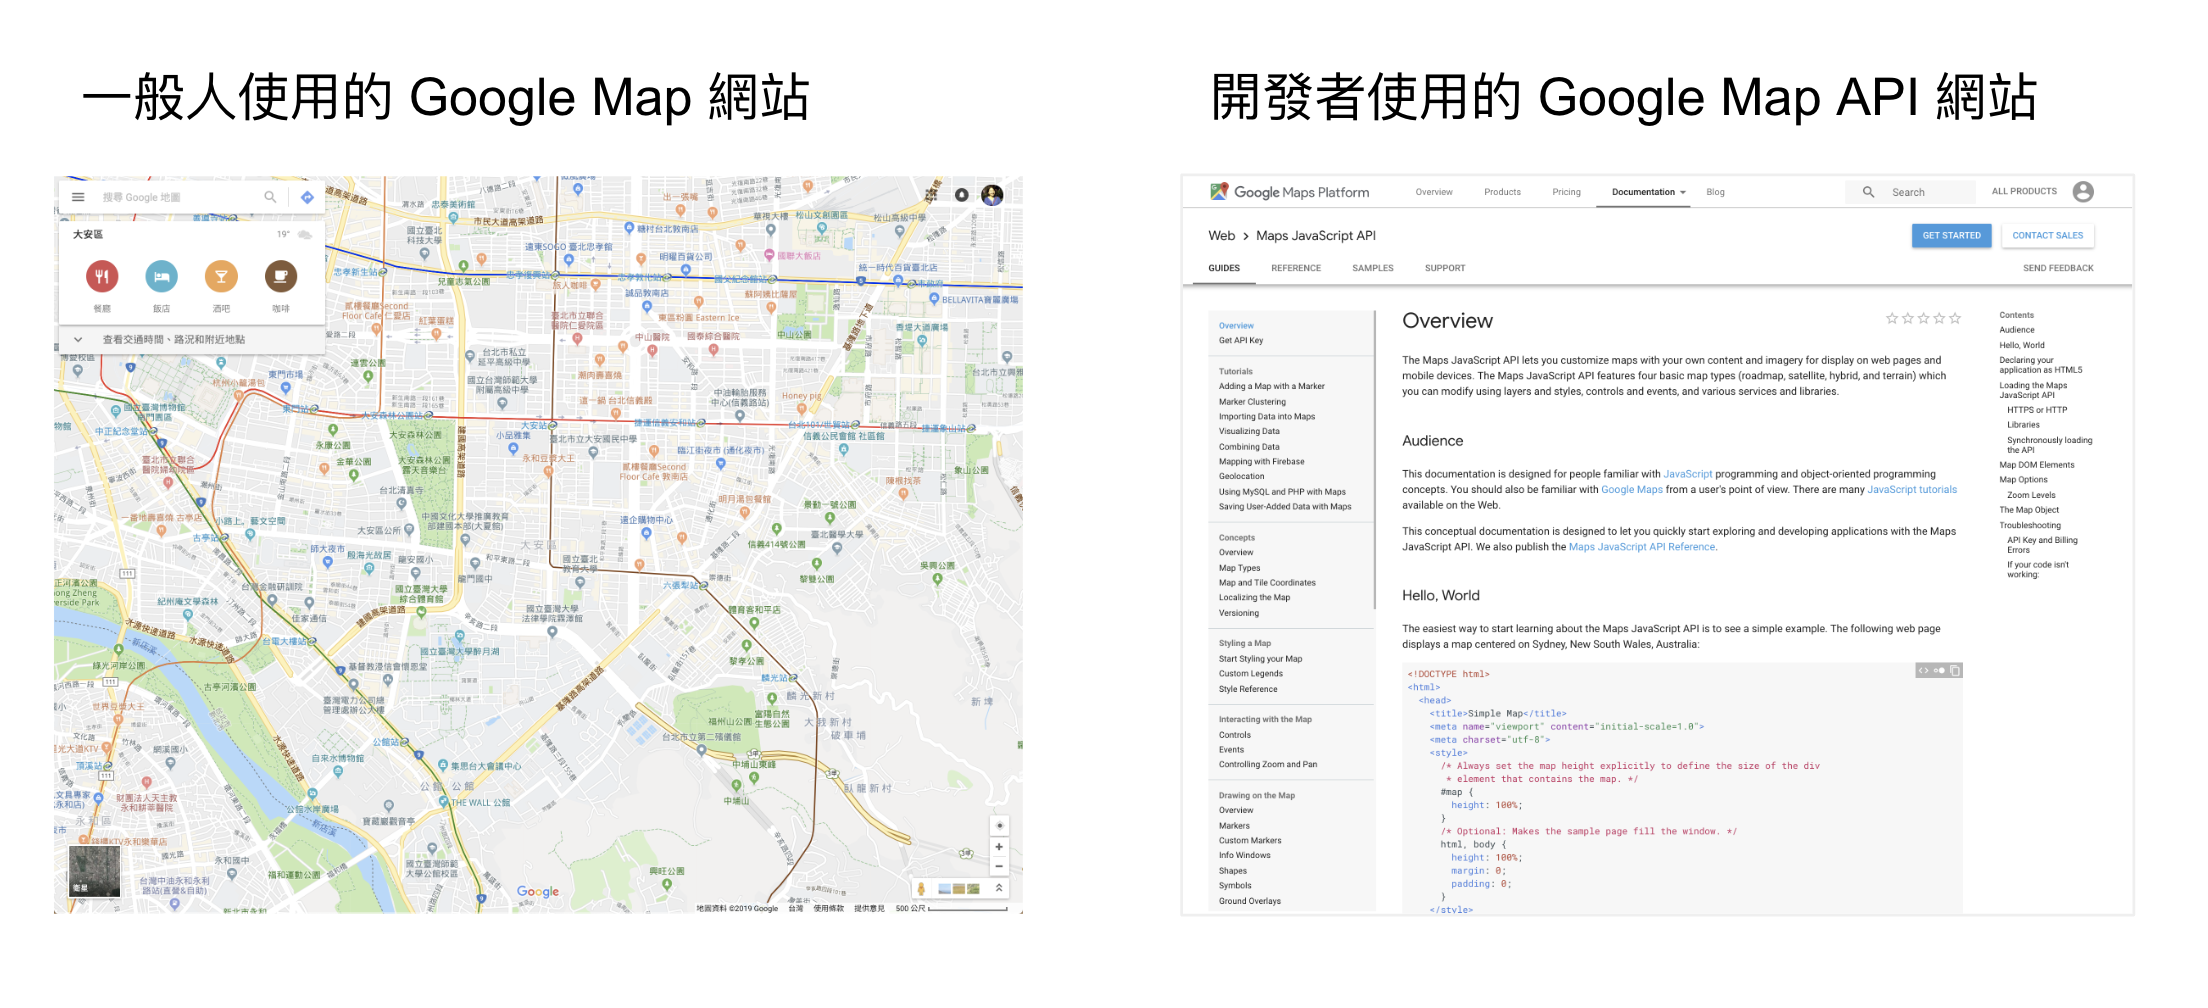Image resolution: width=2208 pixels, height=1008 pixels.
Task: Open the Google Maps hamburger menu
Action: tap(78, 197)
